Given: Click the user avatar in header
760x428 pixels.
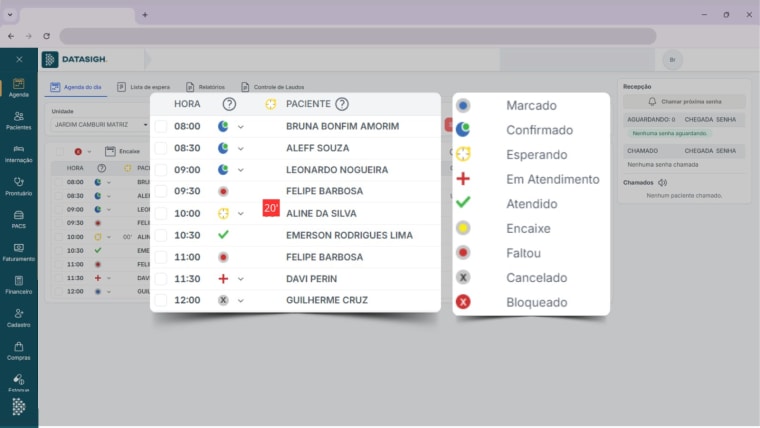Looking at the screenshot, I should click(x=672, y=60).
